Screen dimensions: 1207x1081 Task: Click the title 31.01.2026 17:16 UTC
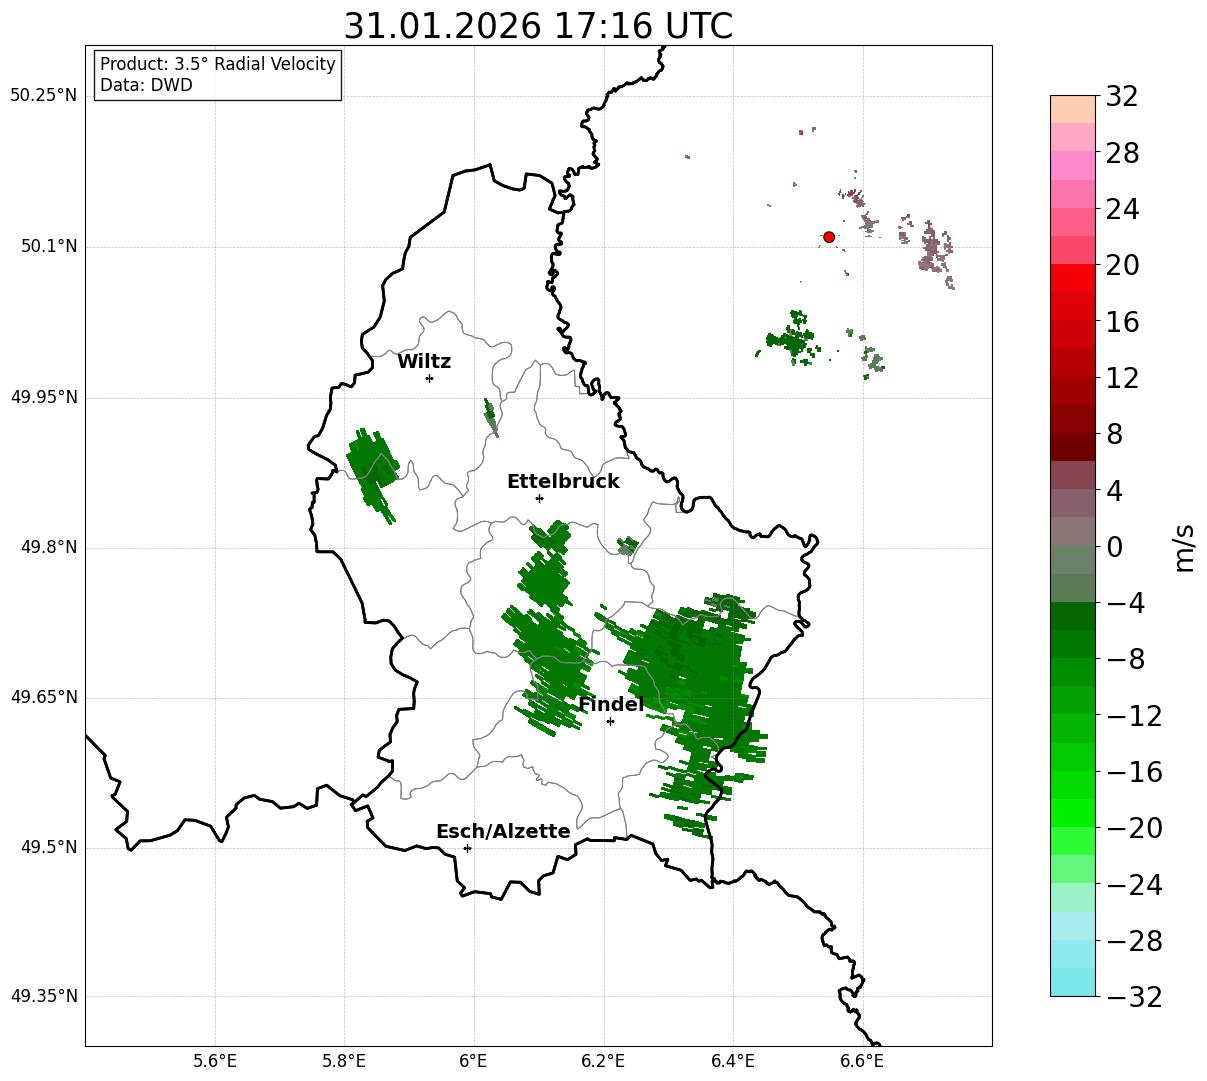pos(538,26)
